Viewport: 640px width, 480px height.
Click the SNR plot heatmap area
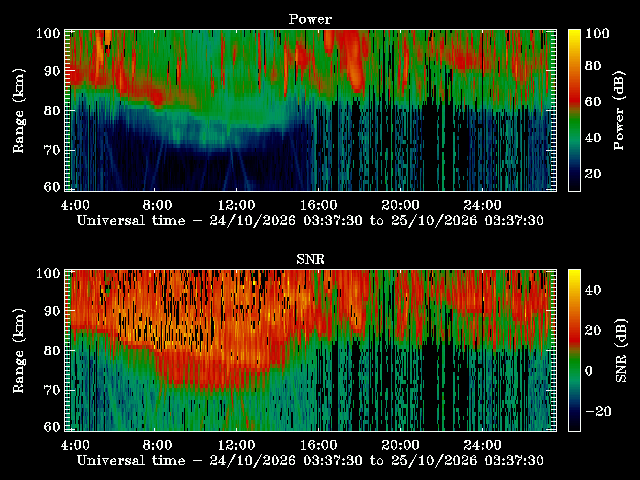(311, 350)
